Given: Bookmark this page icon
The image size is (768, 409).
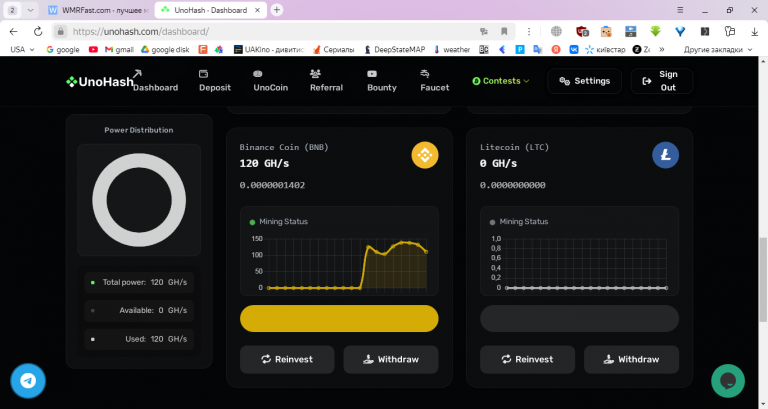Looking at the screenshot, I should click(x=504, y=31).
